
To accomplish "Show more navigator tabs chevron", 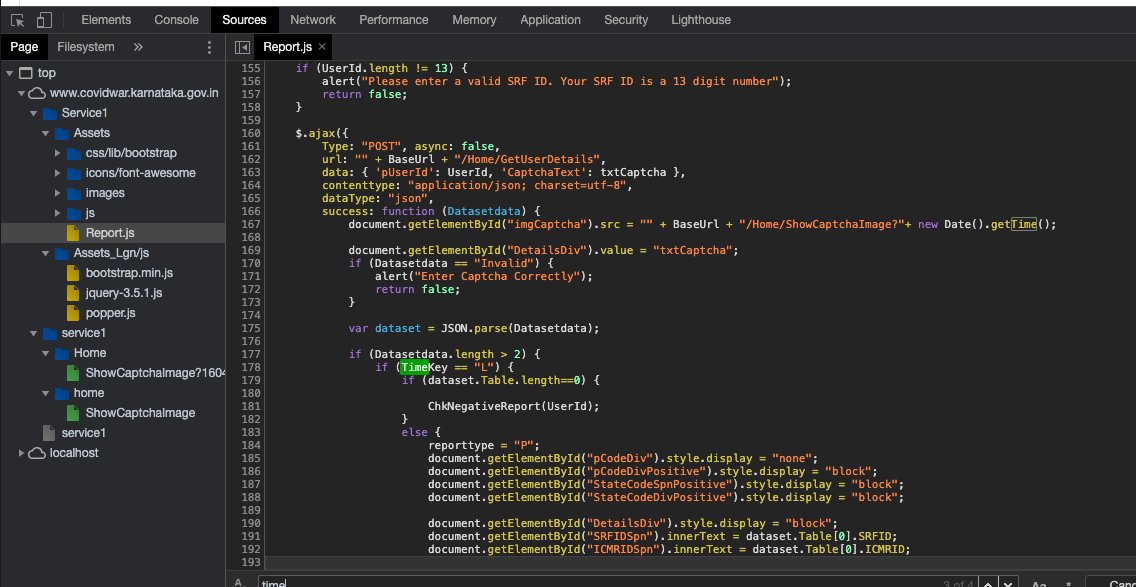I will point(138,47).
